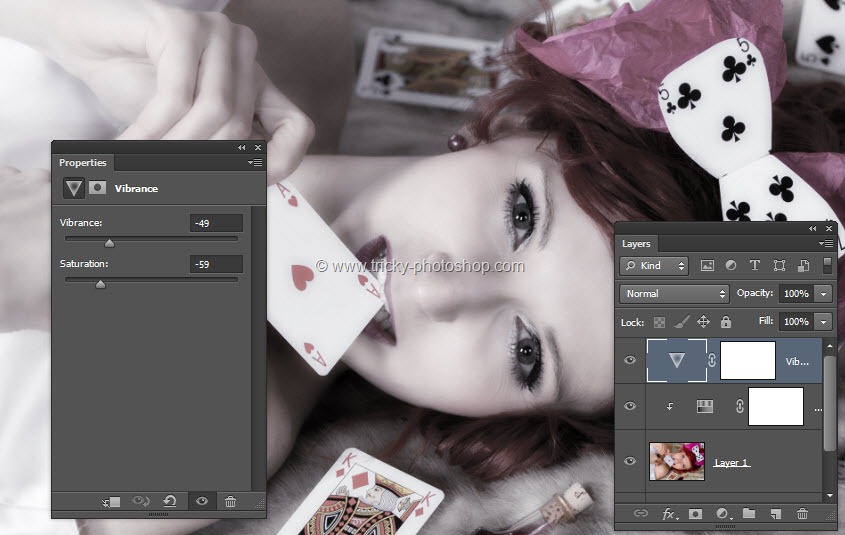This screenshot has height=535, width=845.
Task: Select the Layers panel tab
Action: [636, 243]
